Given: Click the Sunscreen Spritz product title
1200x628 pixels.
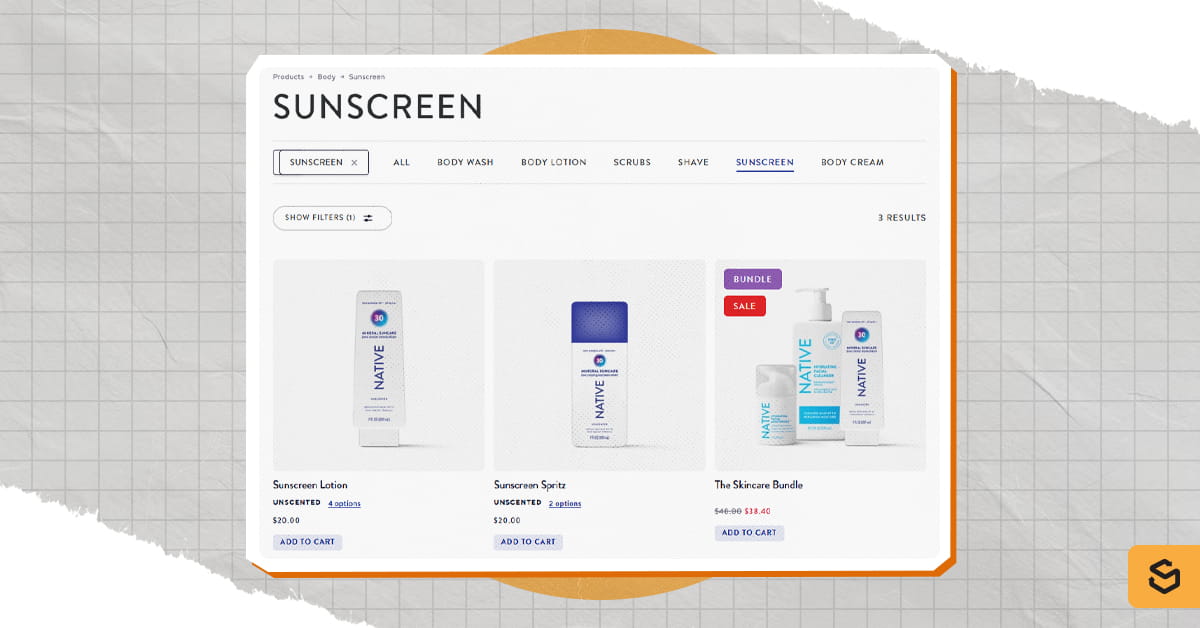Looking at the screenshot, I should point(530,485).
